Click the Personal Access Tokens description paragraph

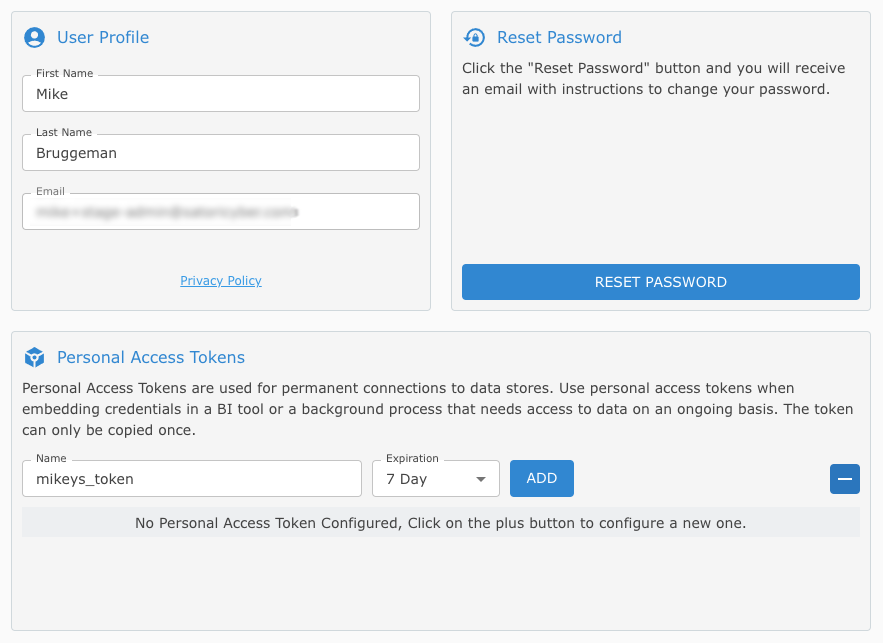[x=438, y=409]
